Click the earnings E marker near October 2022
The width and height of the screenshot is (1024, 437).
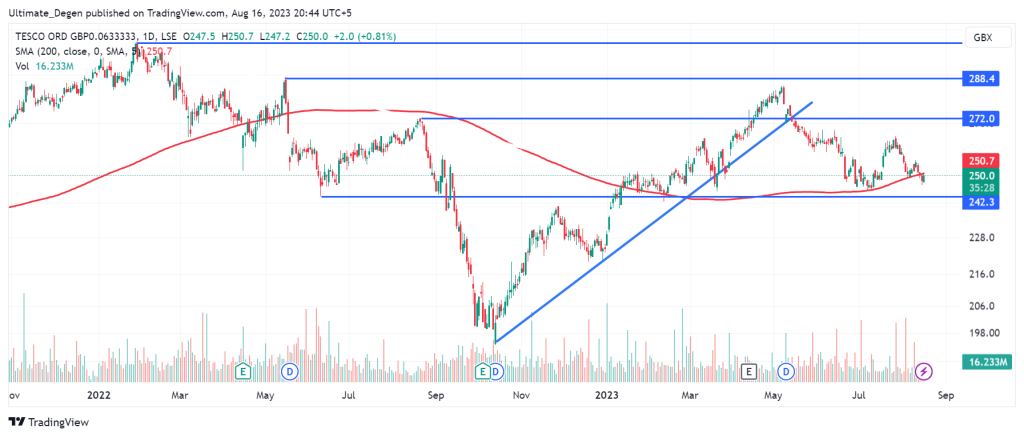[483, 372]
